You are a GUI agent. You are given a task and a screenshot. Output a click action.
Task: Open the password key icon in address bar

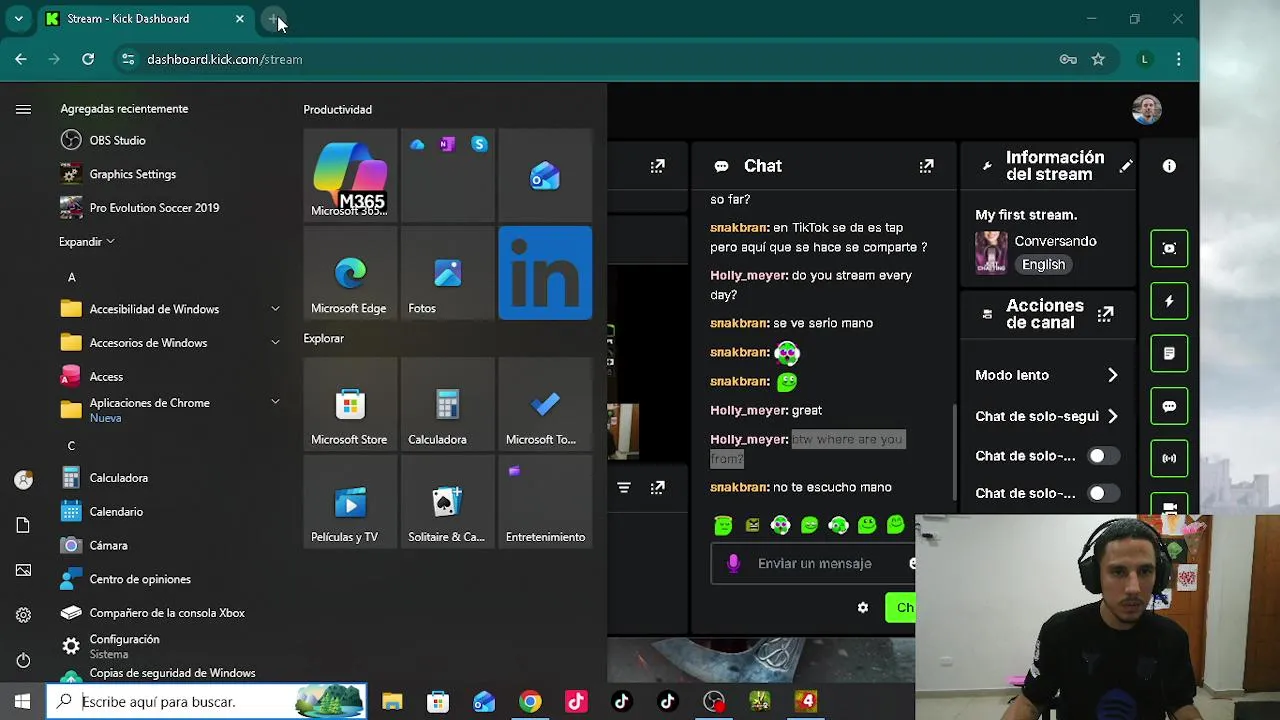(1068, 59)
